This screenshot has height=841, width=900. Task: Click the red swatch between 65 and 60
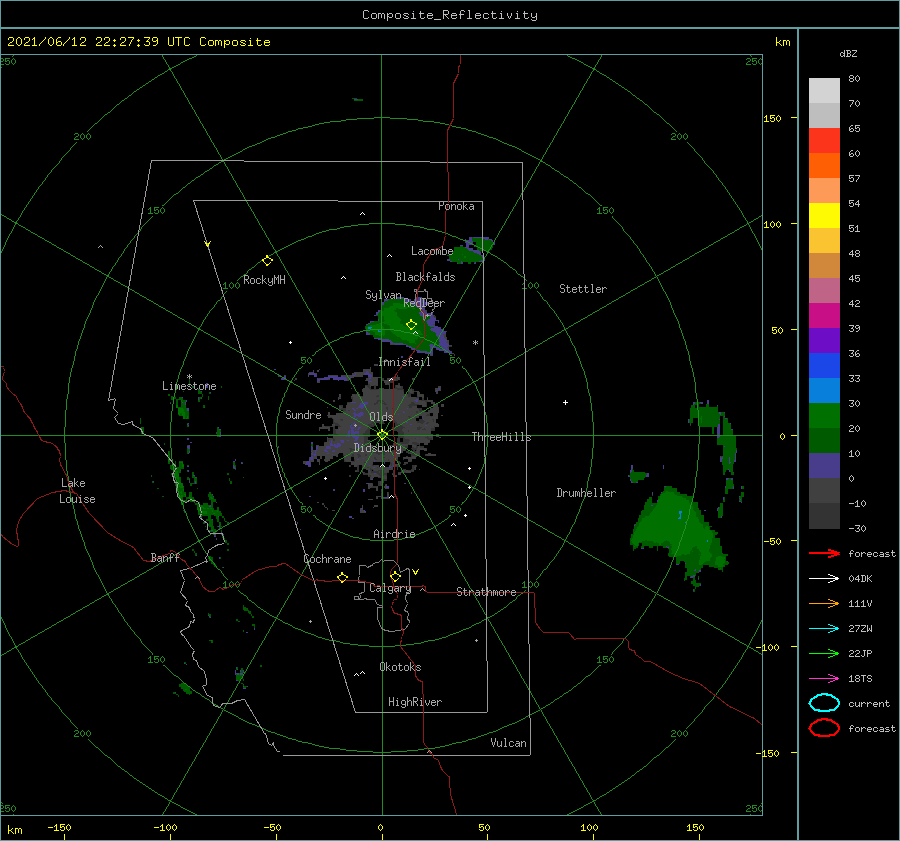click(x=824, y=141)
